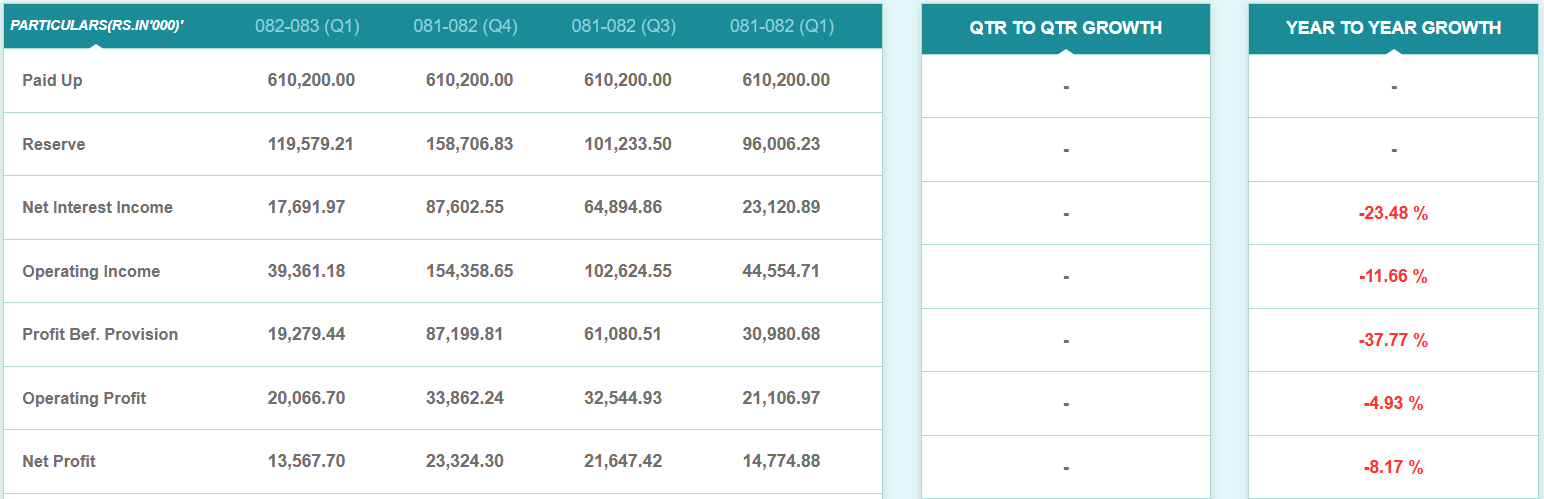The width and height of the screenshot is (1544, 499).
Task: Select the Paid Up row label
Action: pos(52,80)
